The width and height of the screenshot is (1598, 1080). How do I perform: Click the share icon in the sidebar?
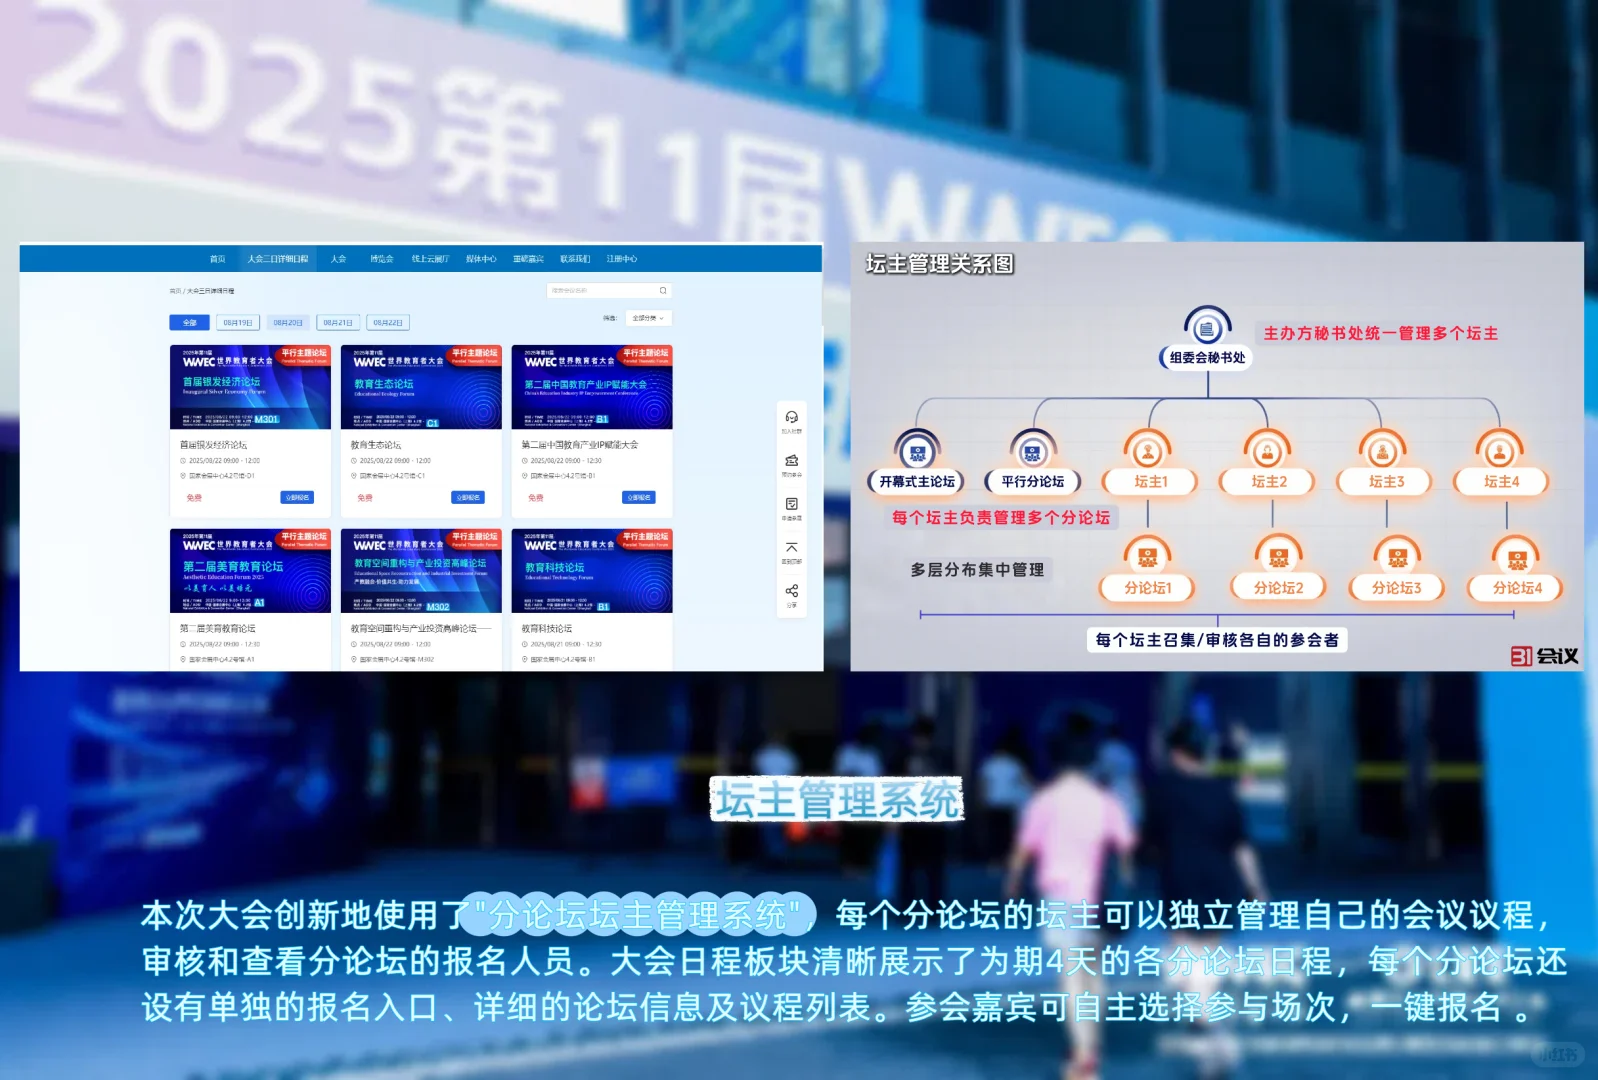(791, 591)
